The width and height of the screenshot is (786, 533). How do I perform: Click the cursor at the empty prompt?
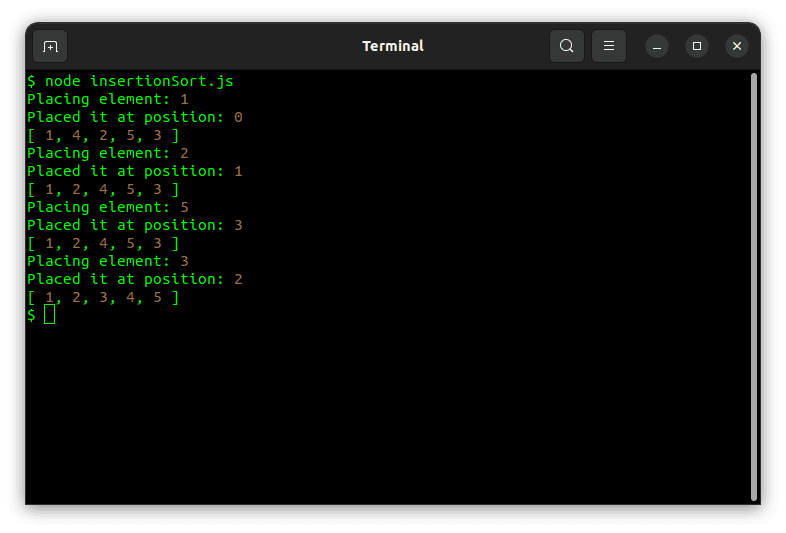point(49,315)
